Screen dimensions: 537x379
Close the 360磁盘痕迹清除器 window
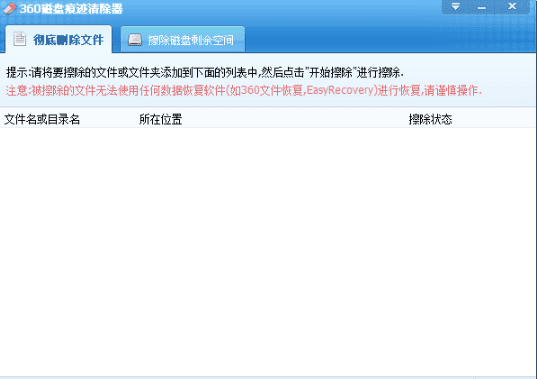[512, 6]
